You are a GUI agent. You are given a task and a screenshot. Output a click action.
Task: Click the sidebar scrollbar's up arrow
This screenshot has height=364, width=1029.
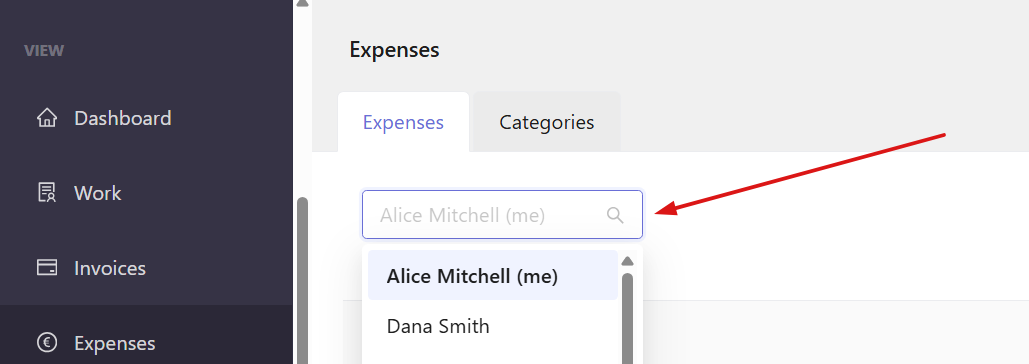[302, 3]
